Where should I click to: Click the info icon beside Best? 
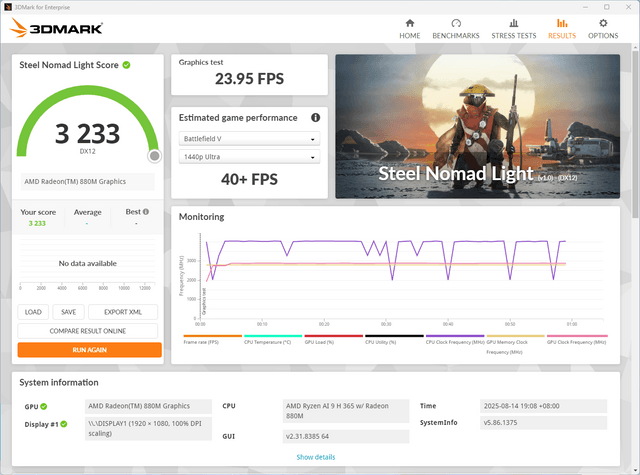click(x=146, y=211)
